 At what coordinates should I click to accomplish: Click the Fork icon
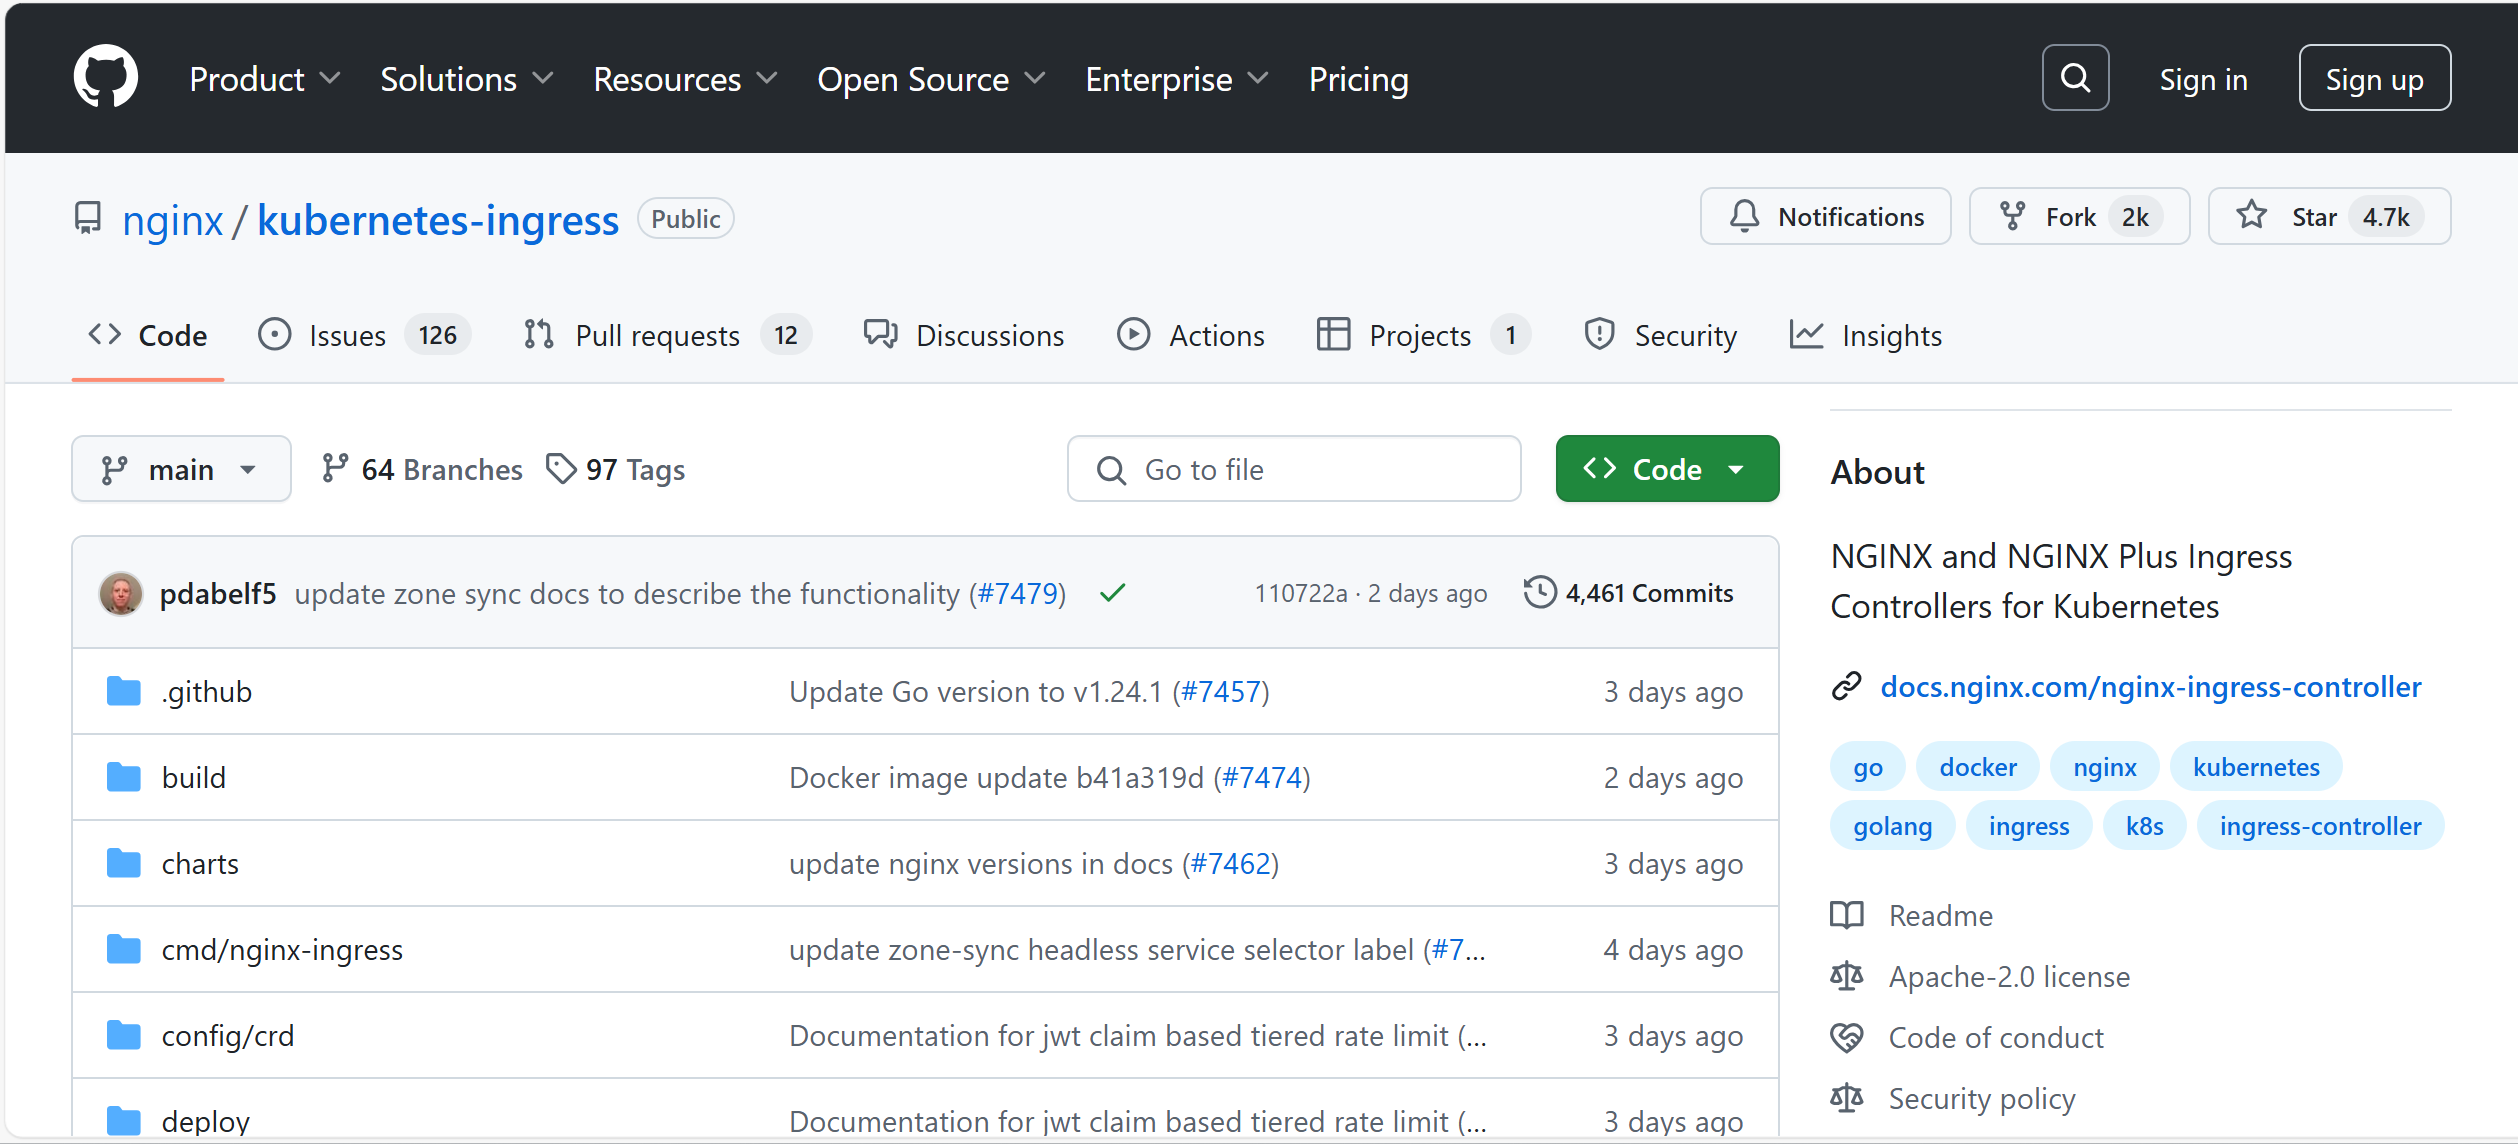(2012, 216)
